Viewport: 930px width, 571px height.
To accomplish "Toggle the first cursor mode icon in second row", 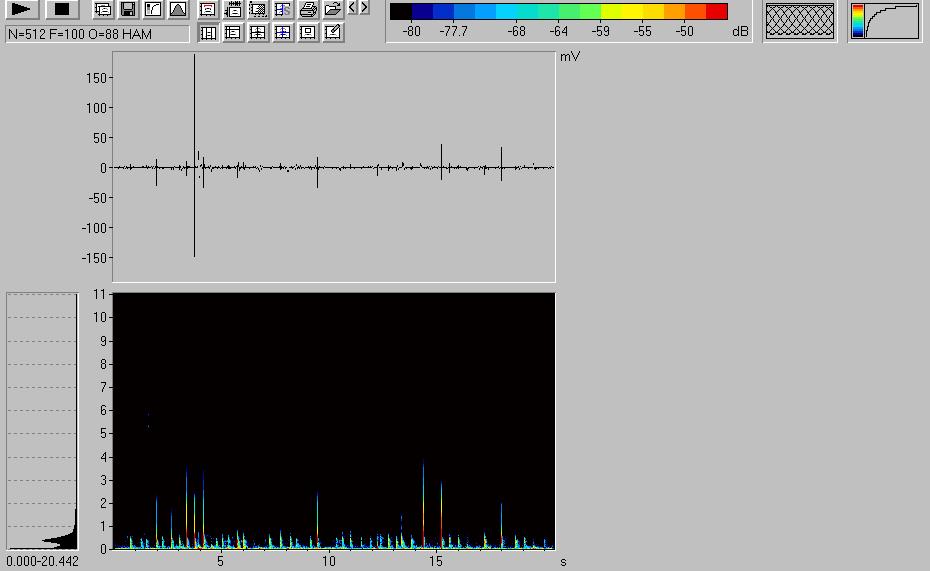I will [x=208, y=32].
